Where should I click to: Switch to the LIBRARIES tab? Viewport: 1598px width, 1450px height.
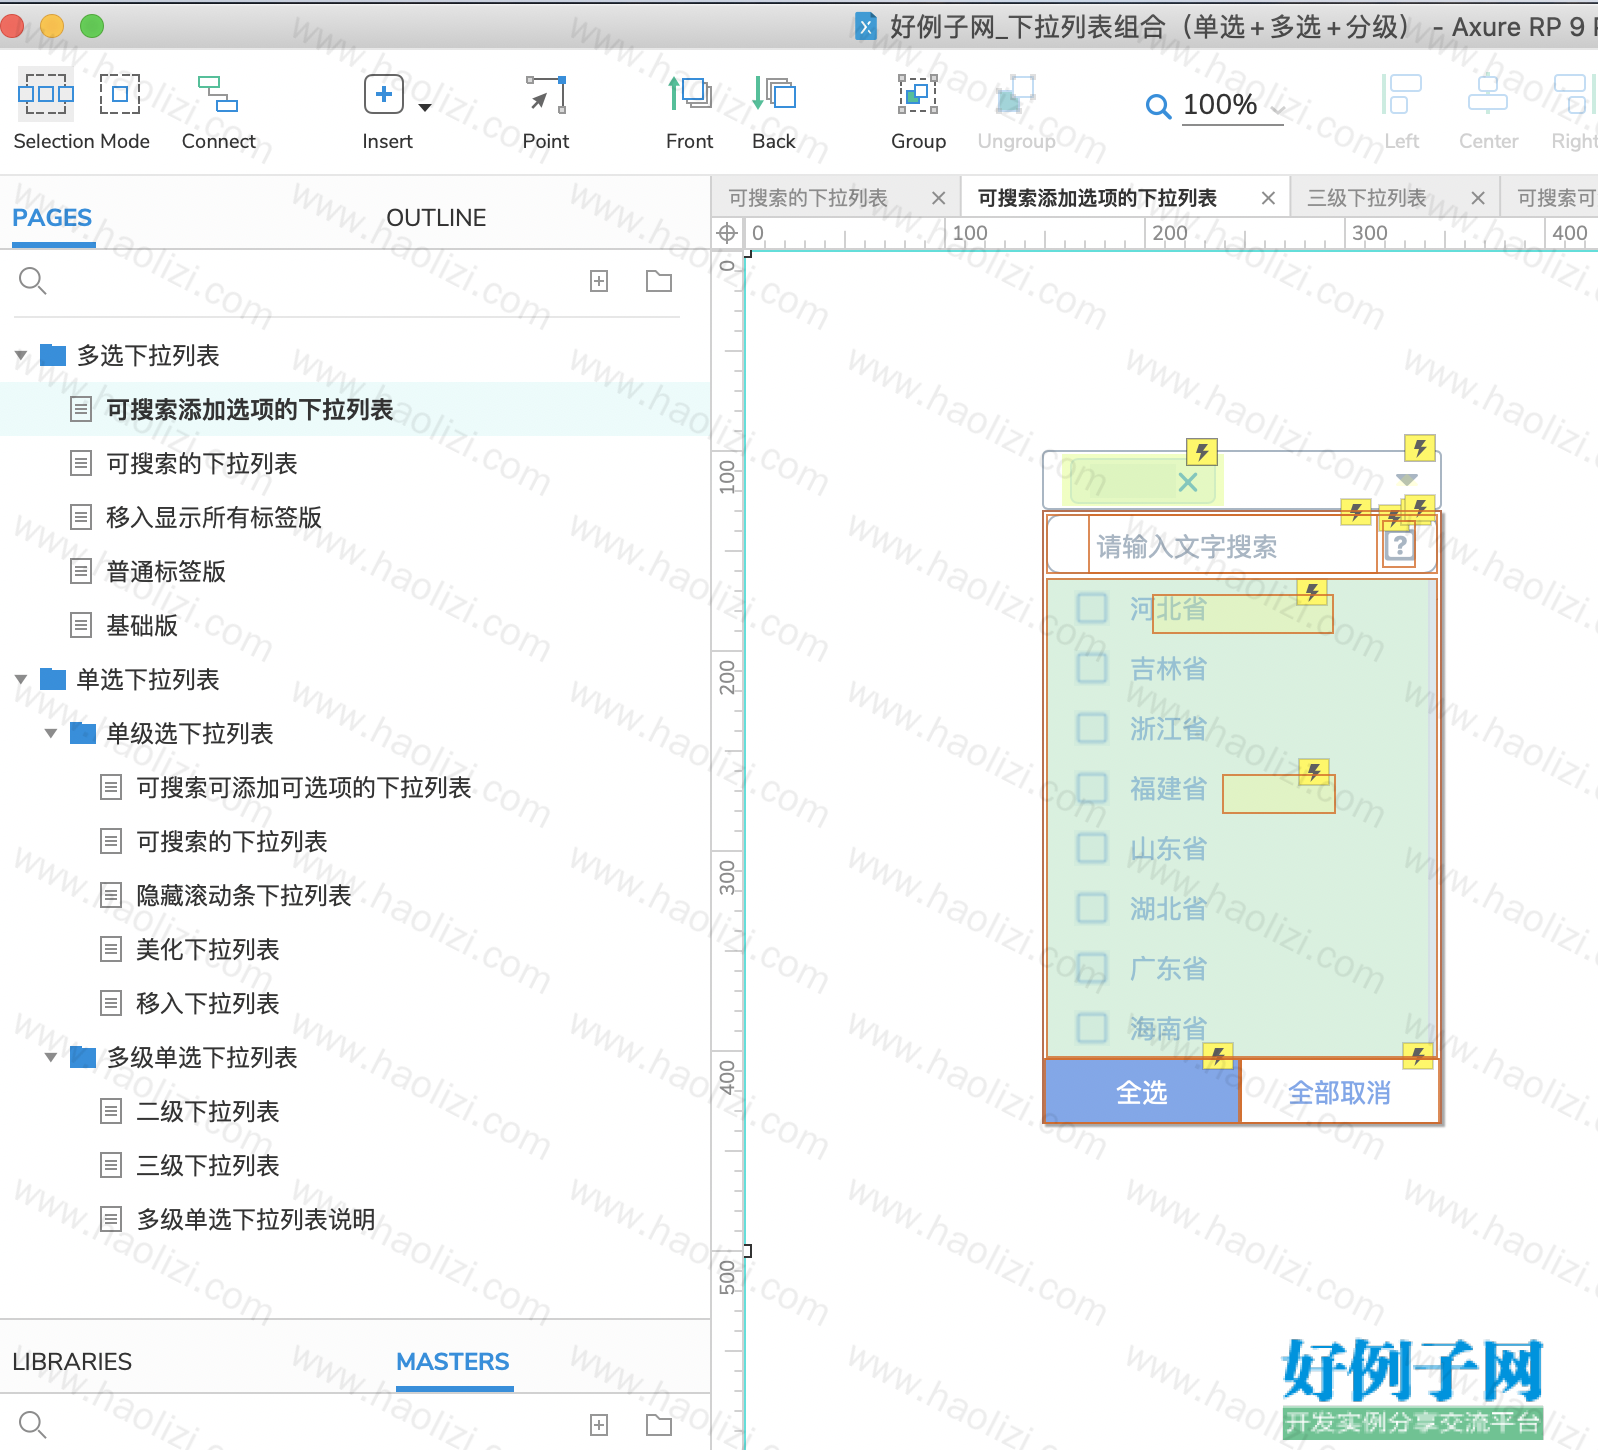point(72,1362)
